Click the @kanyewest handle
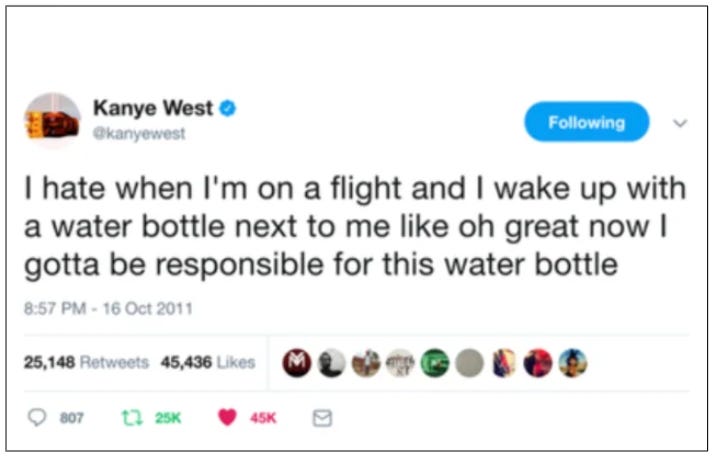Screen dimensions: 714x457 [139, 133]
